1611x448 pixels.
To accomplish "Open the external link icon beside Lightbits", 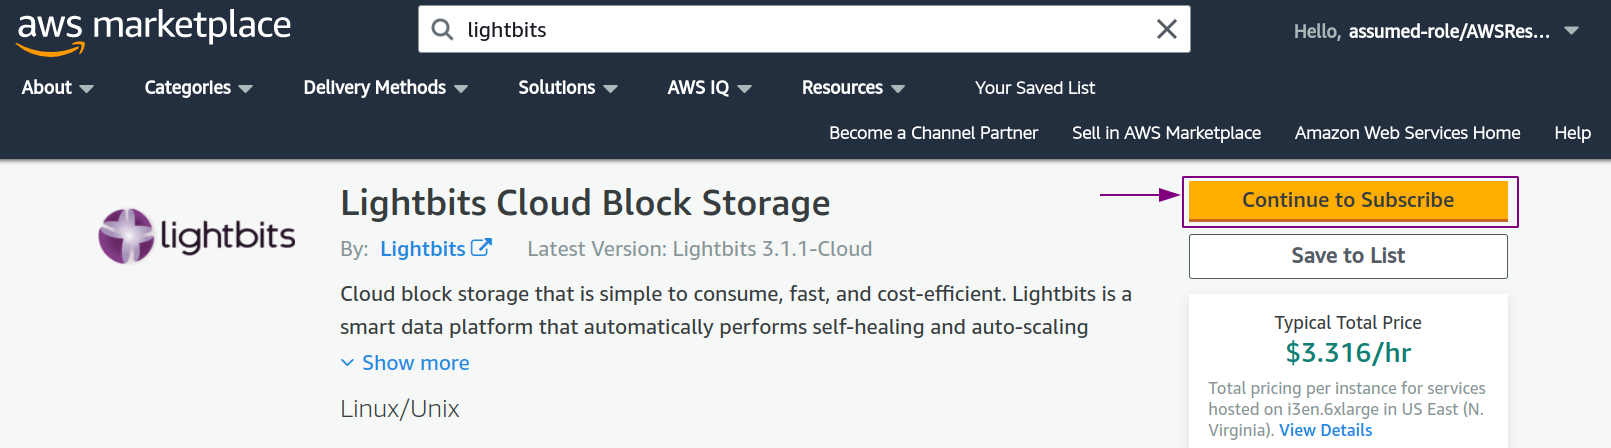I will pyautogui.click(x=482, y=247).
